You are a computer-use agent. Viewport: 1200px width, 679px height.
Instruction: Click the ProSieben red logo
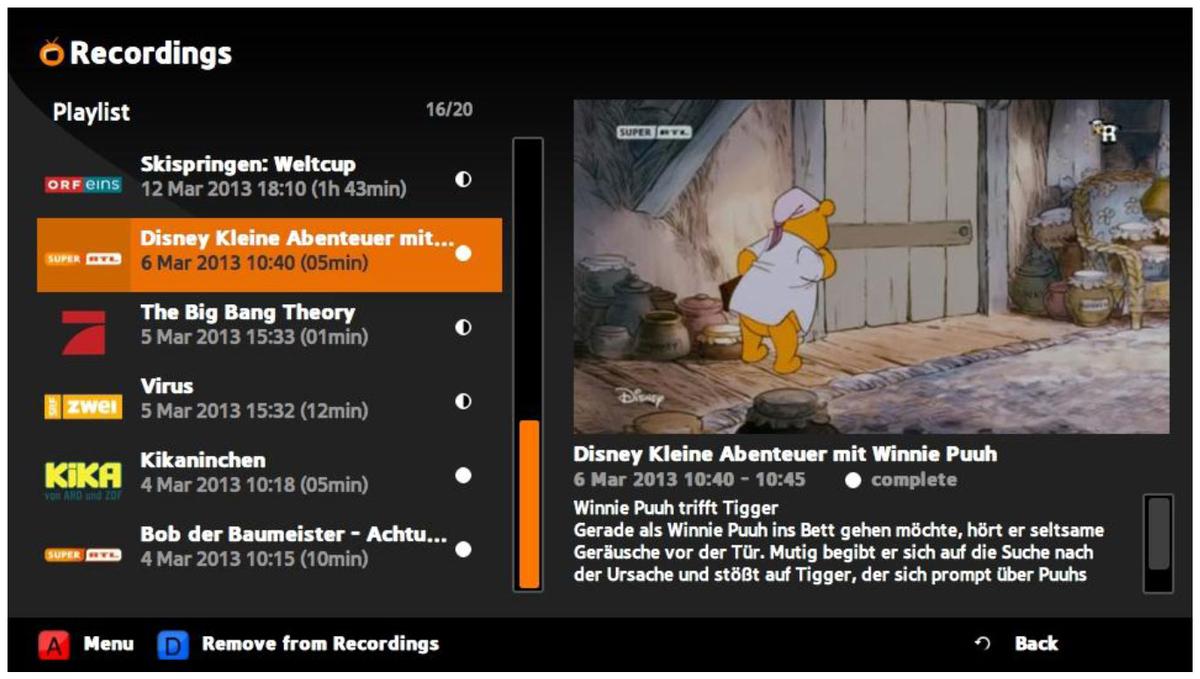pos(83,332)
